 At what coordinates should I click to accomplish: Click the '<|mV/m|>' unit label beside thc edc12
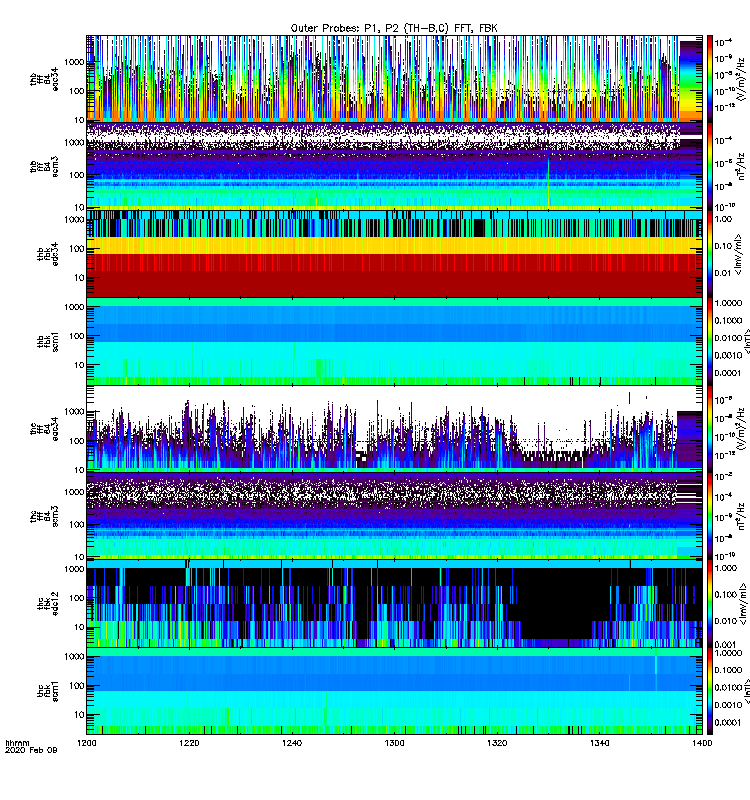(x=743, y=604)
